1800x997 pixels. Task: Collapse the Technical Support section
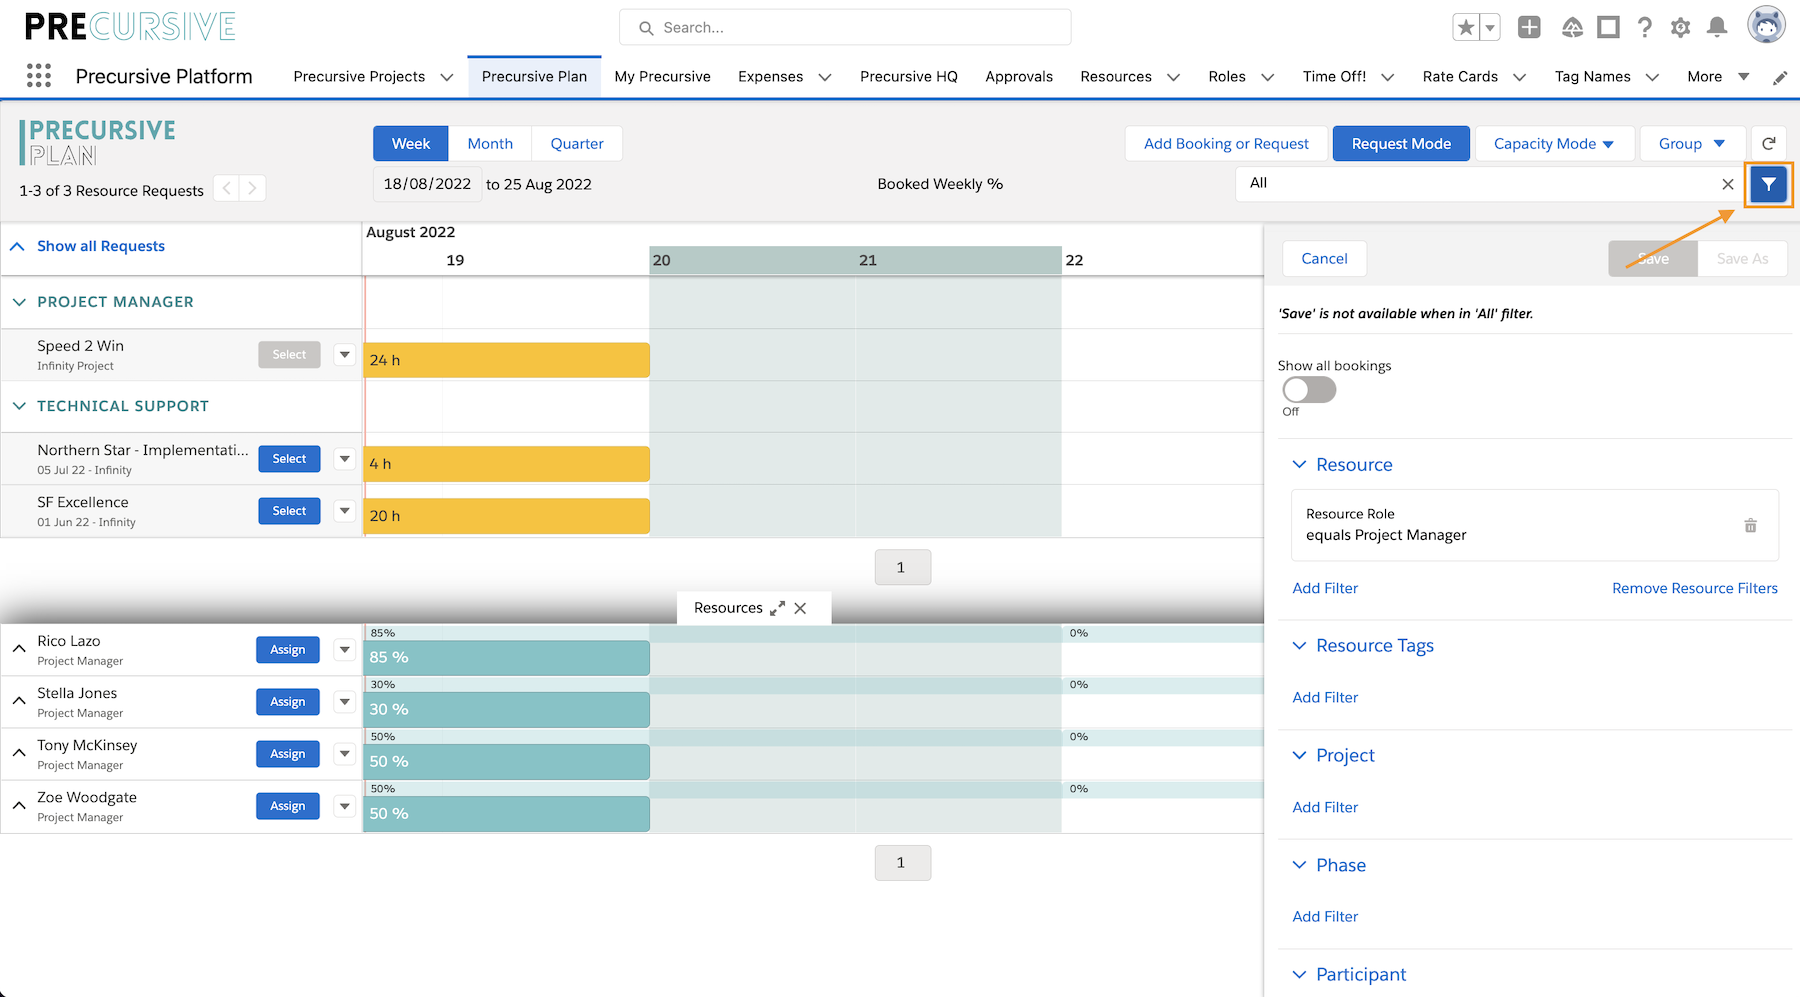tap(19, 406)
